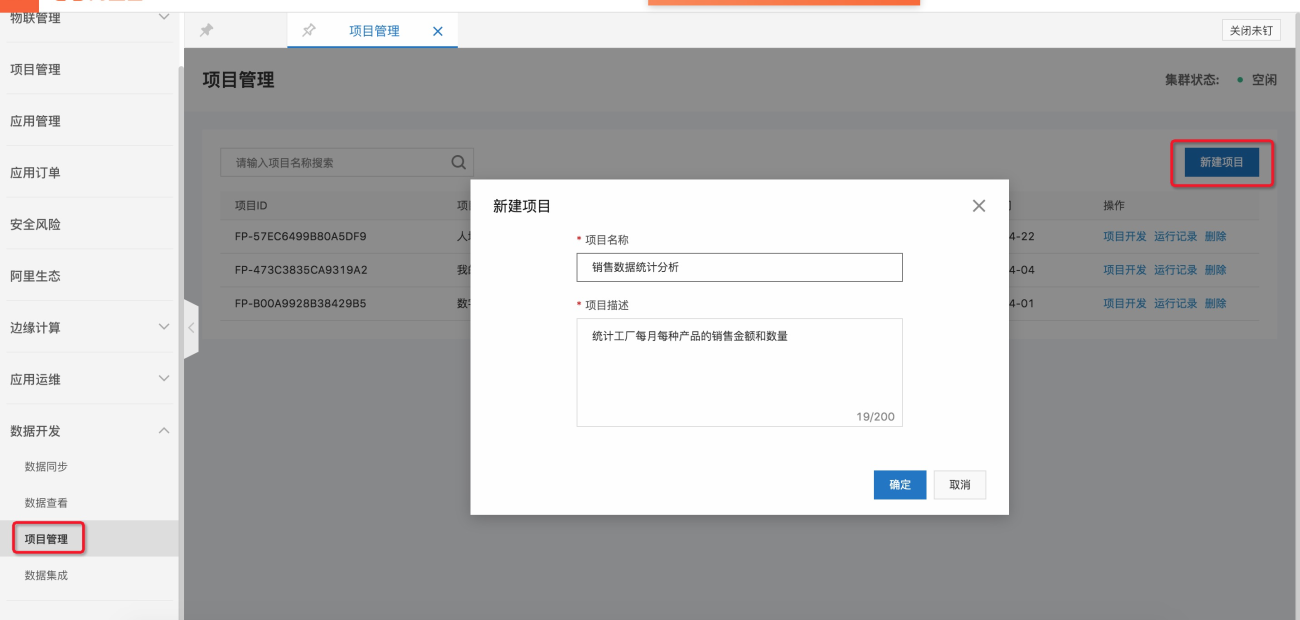This screenshot has width=1300, height=620.
Task: Expand the 边缘计算 menu chevron
Action: (164, 327)
